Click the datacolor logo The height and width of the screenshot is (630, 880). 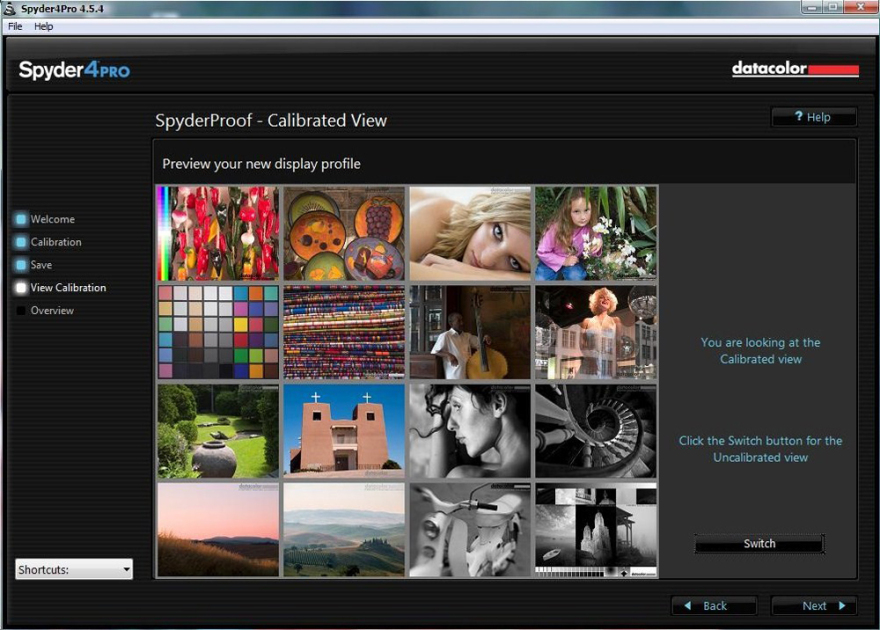coord(795,69)
